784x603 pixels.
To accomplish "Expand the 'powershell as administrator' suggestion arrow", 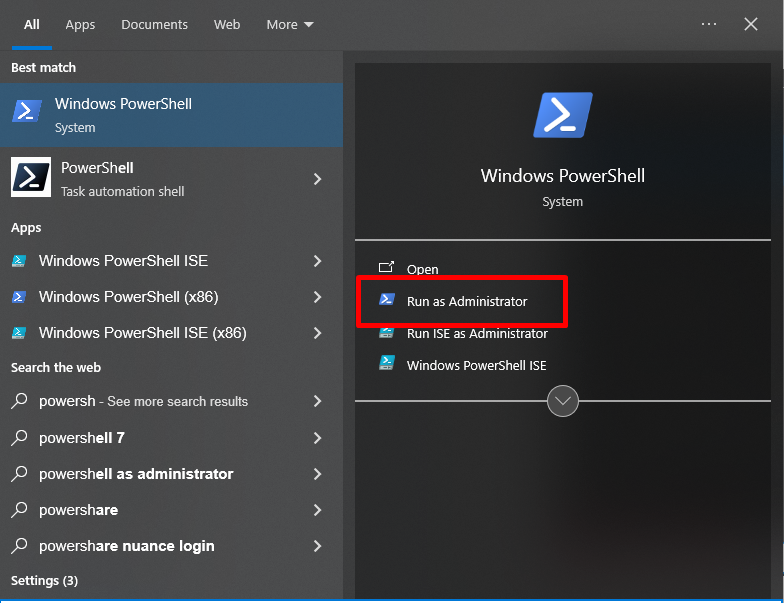I will point(317,474).
